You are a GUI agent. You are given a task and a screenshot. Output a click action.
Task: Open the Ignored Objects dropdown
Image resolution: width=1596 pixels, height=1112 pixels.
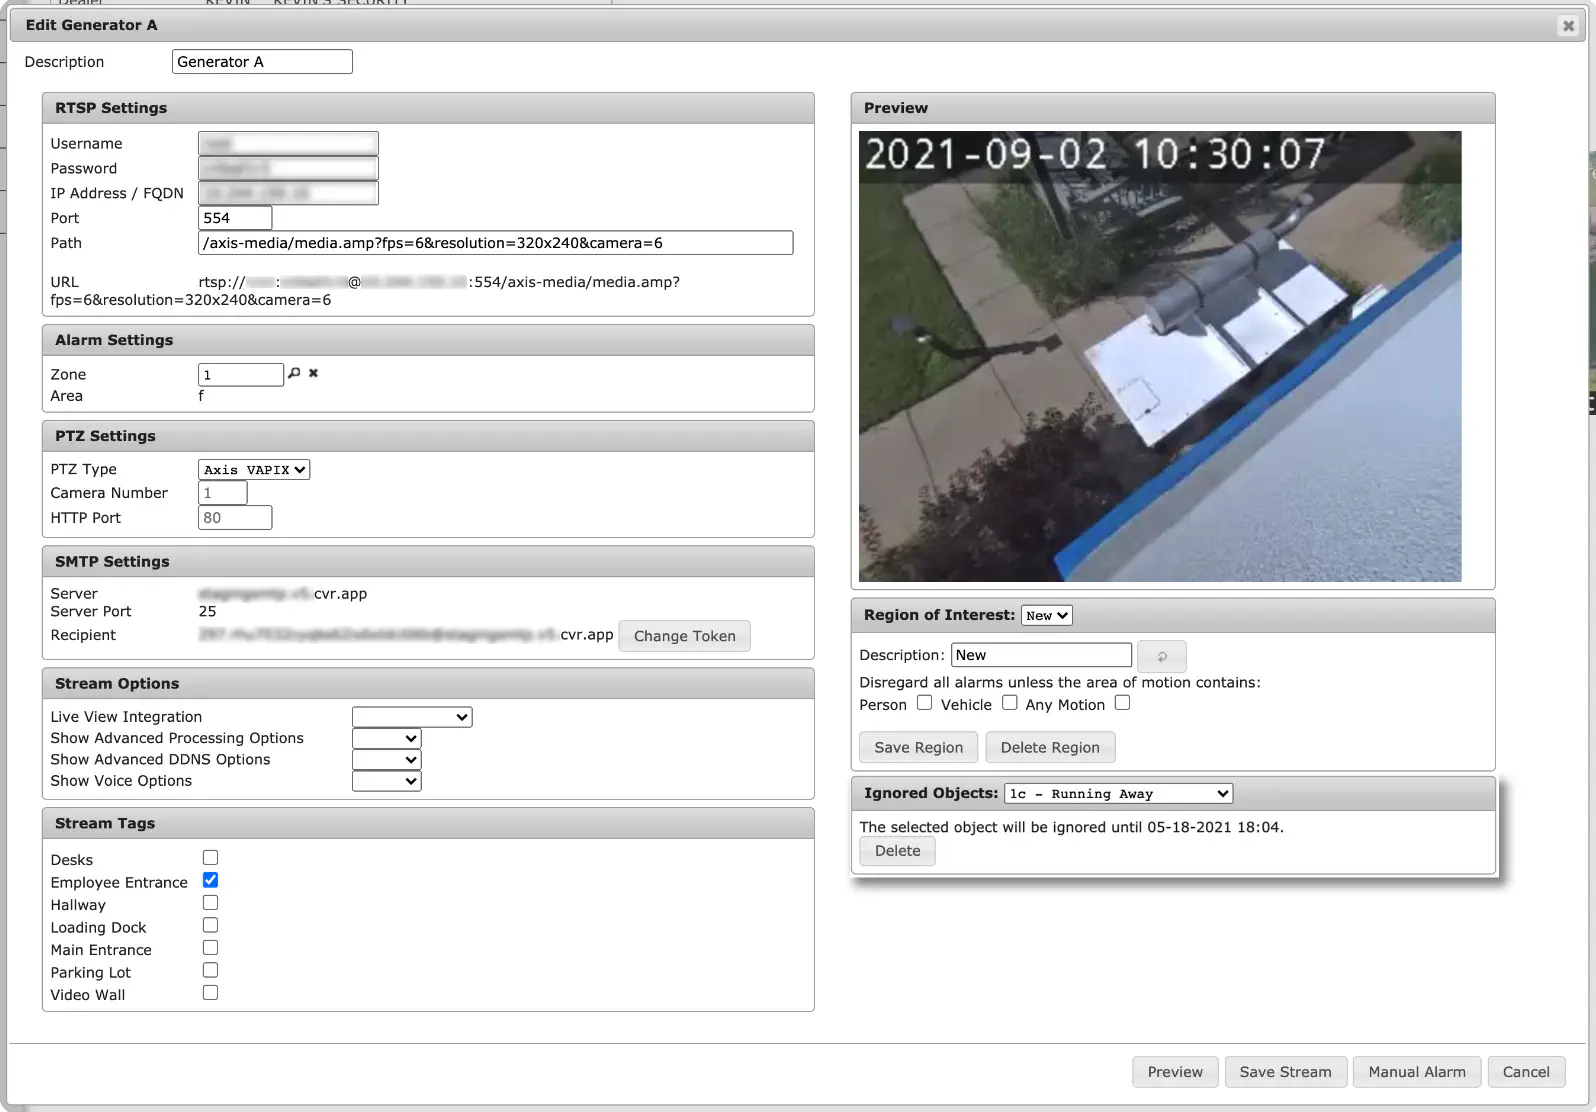[x=1118, y=794]
